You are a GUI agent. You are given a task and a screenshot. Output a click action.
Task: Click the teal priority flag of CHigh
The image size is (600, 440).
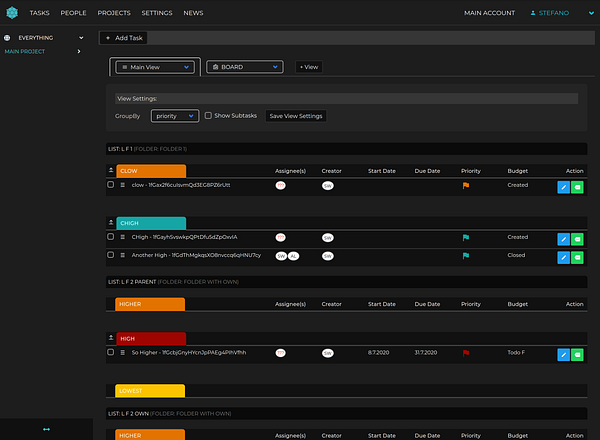(x=466, y=238)
